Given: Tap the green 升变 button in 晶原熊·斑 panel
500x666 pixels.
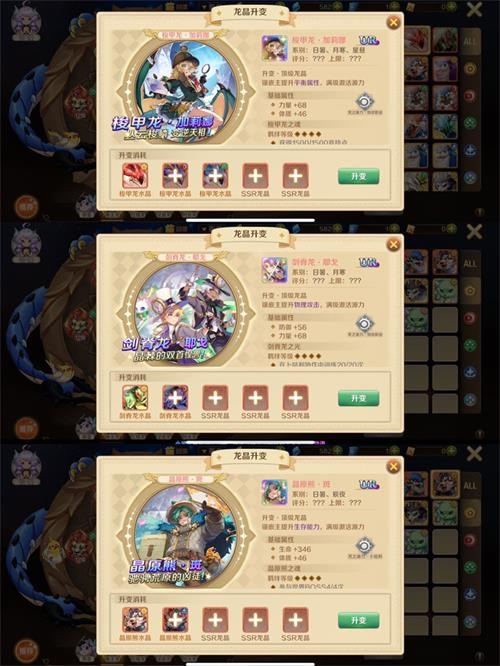Looking at the screenshot, I should click(x=359, y=620).
